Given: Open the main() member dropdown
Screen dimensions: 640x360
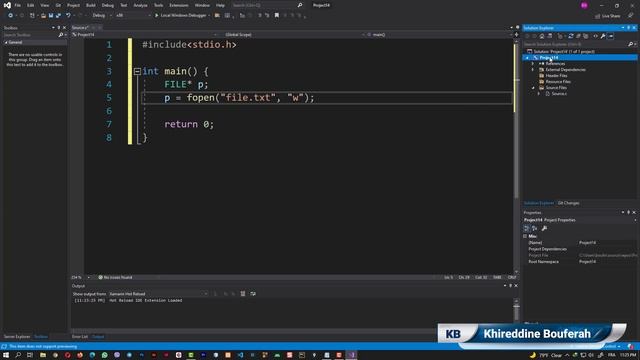Looking at the screenshot, I should 439,35.
